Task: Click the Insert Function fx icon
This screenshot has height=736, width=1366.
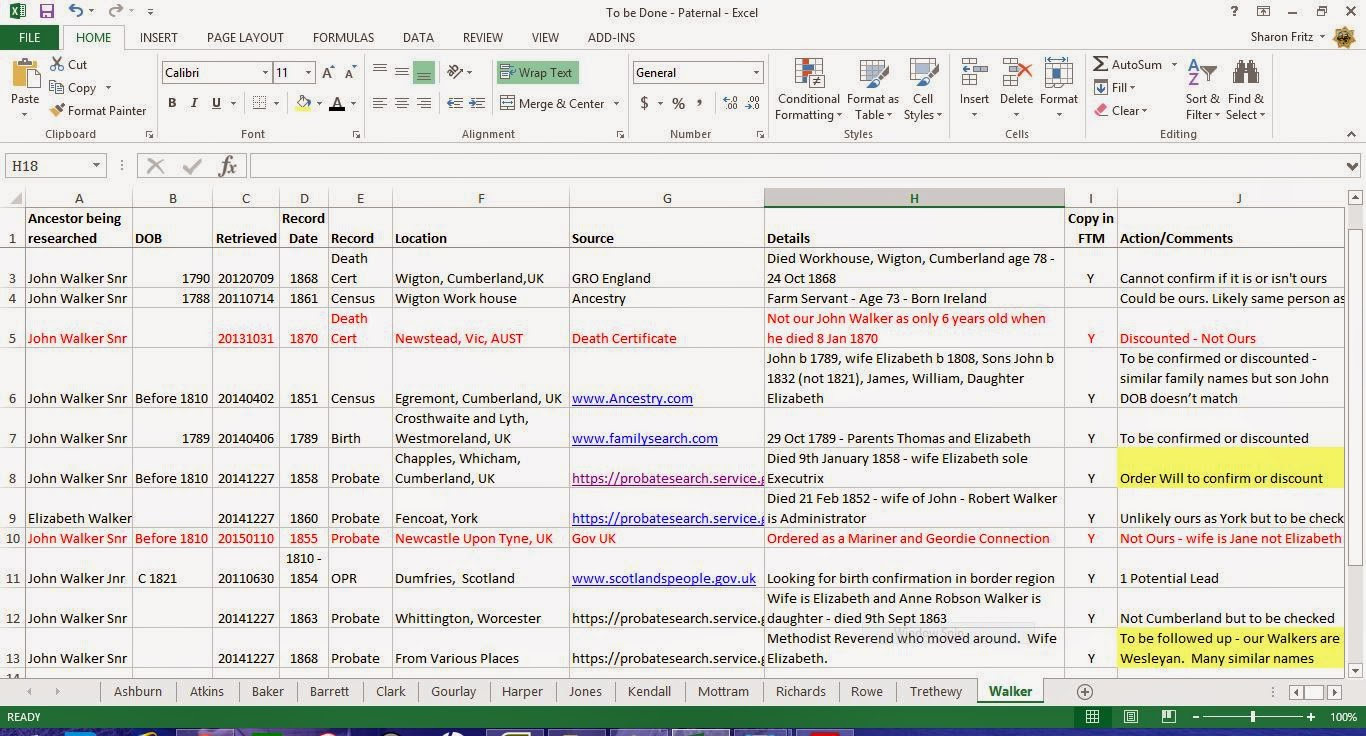Action: pos(227,166)
